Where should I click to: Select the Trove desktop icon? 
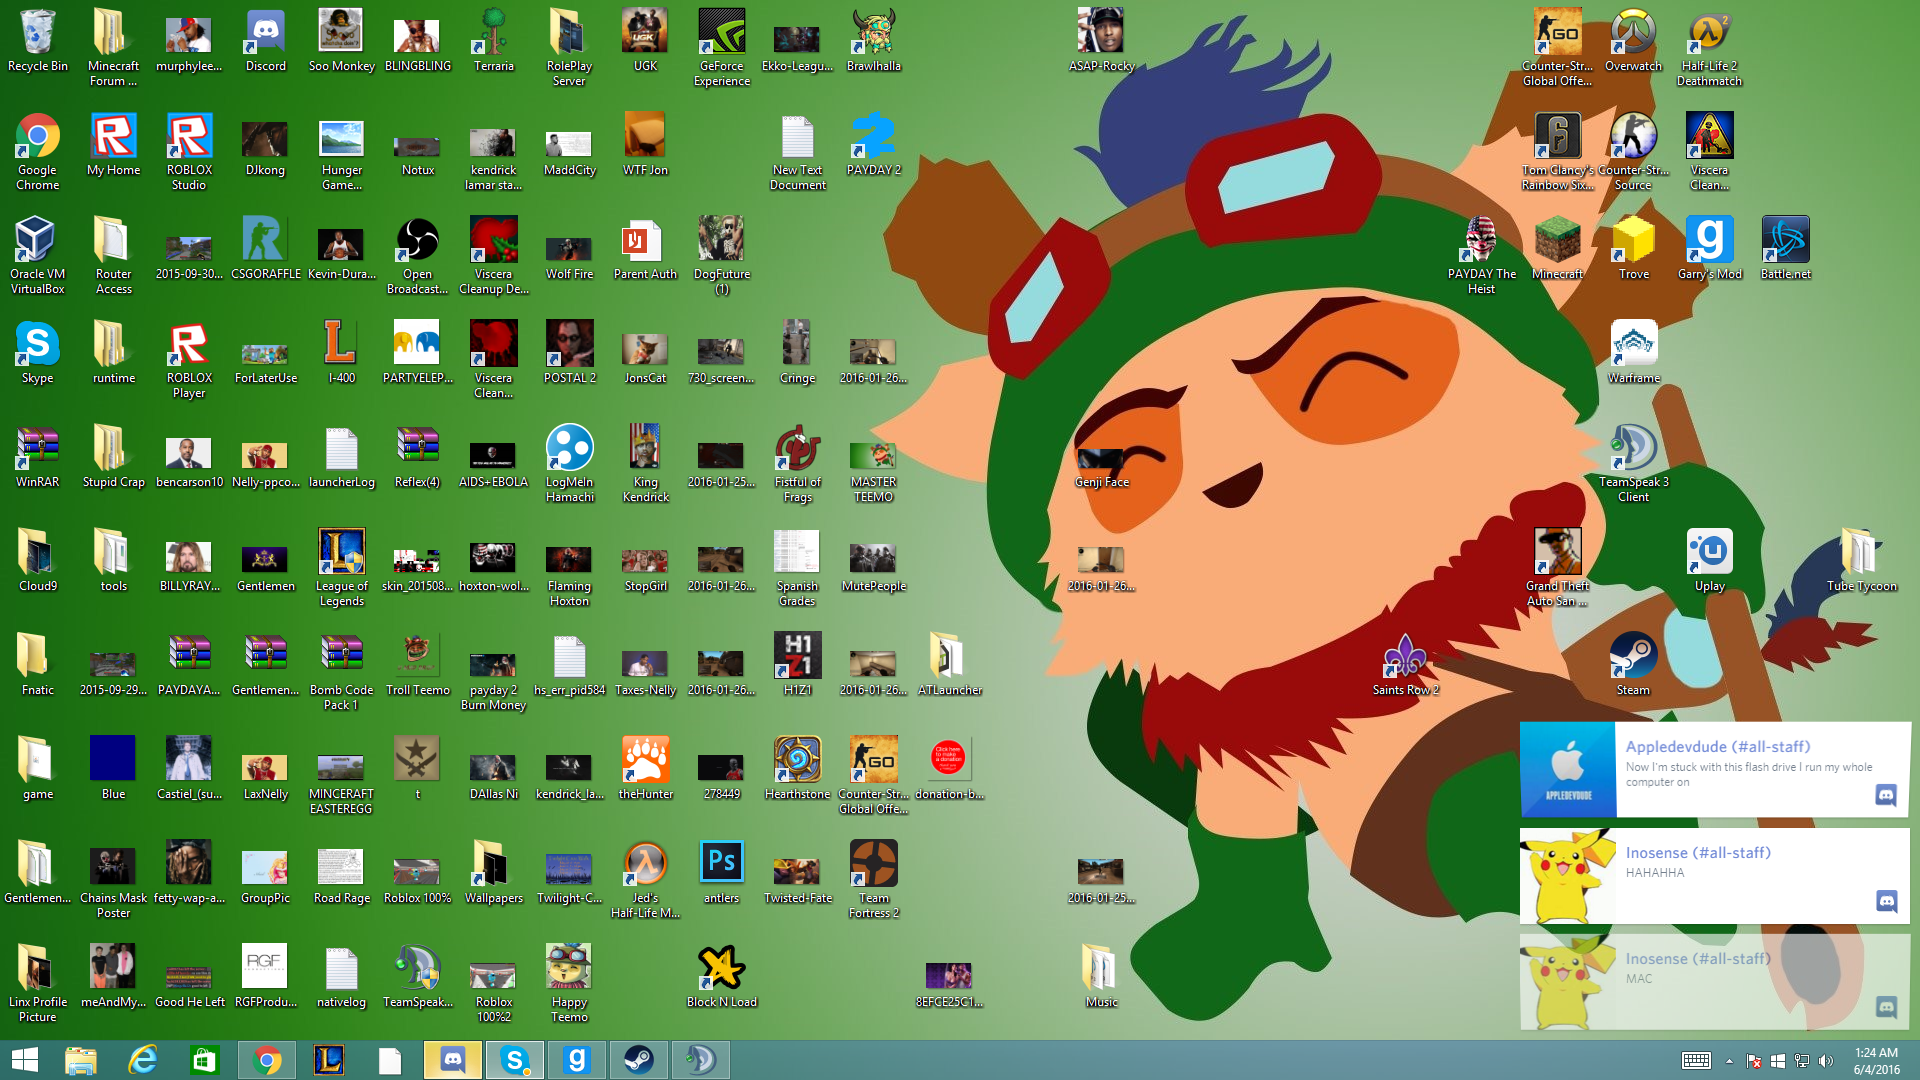[1633, 249]
